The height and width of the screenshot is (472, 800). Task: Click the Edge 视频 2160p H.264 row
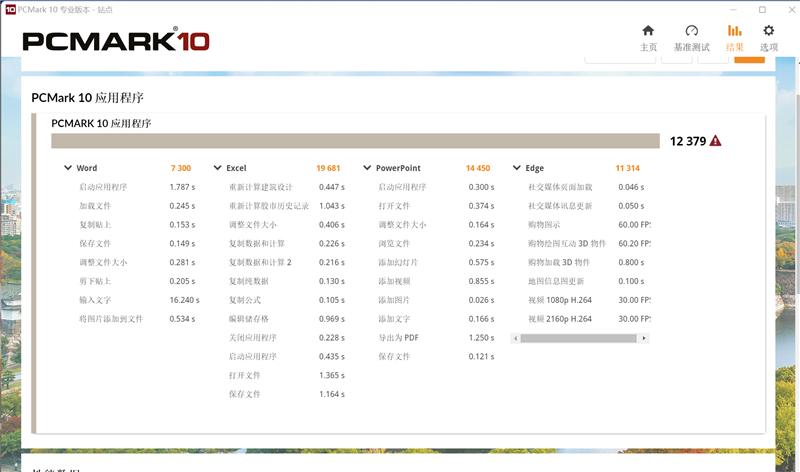(x=589, y=319)
